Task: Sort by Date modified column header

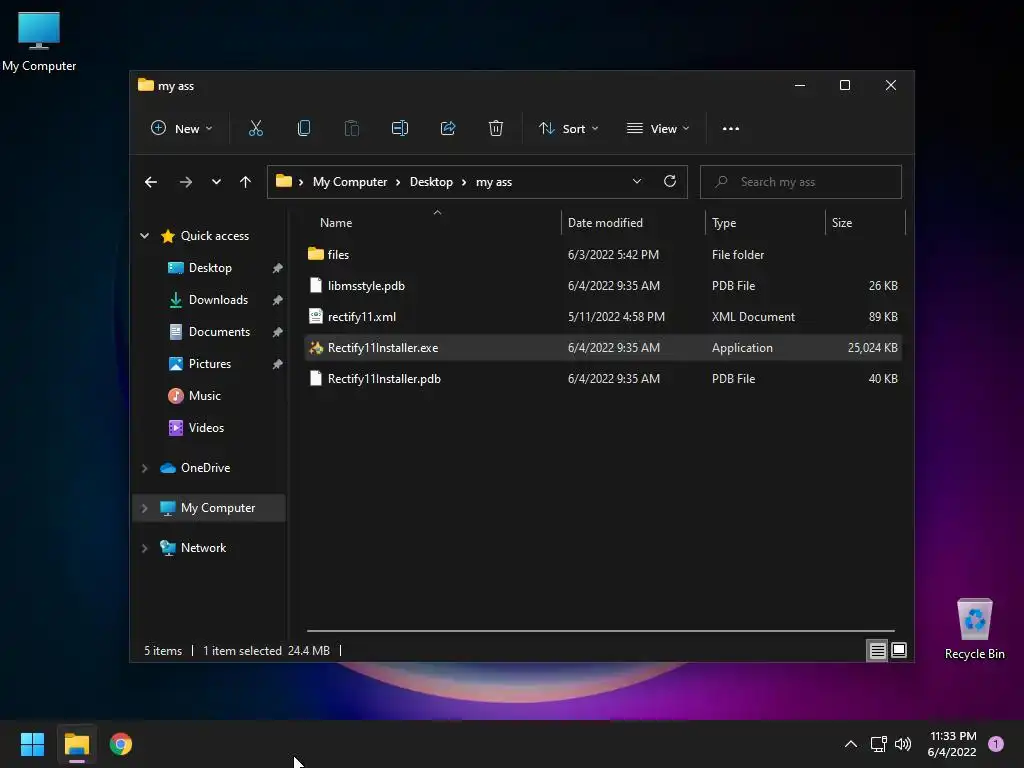Action: [x=605, y=223]
